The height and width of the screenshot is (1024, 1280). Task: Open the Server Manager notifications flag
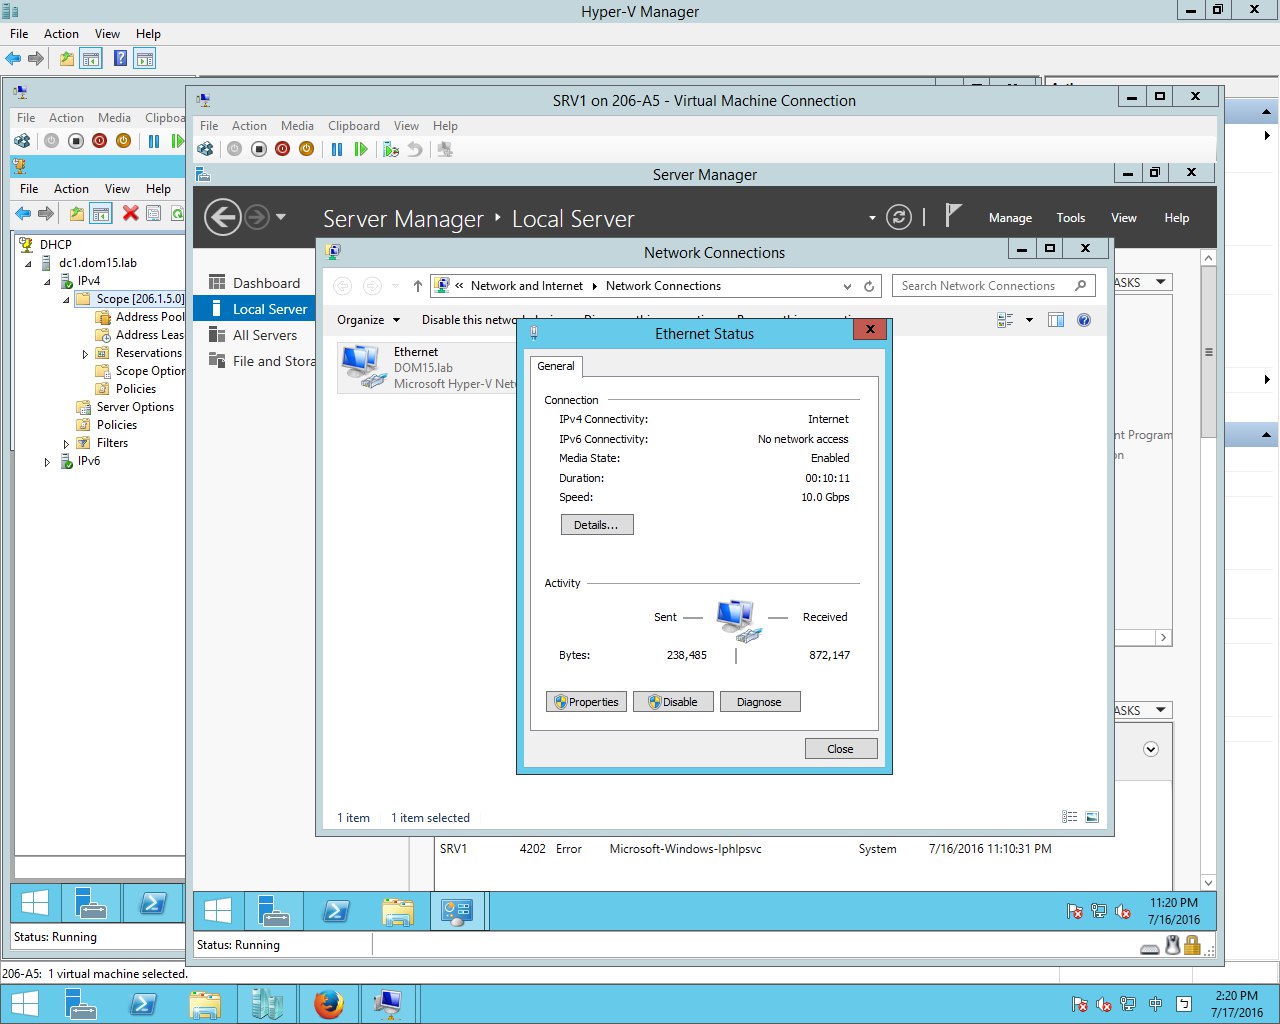(953, 216)
